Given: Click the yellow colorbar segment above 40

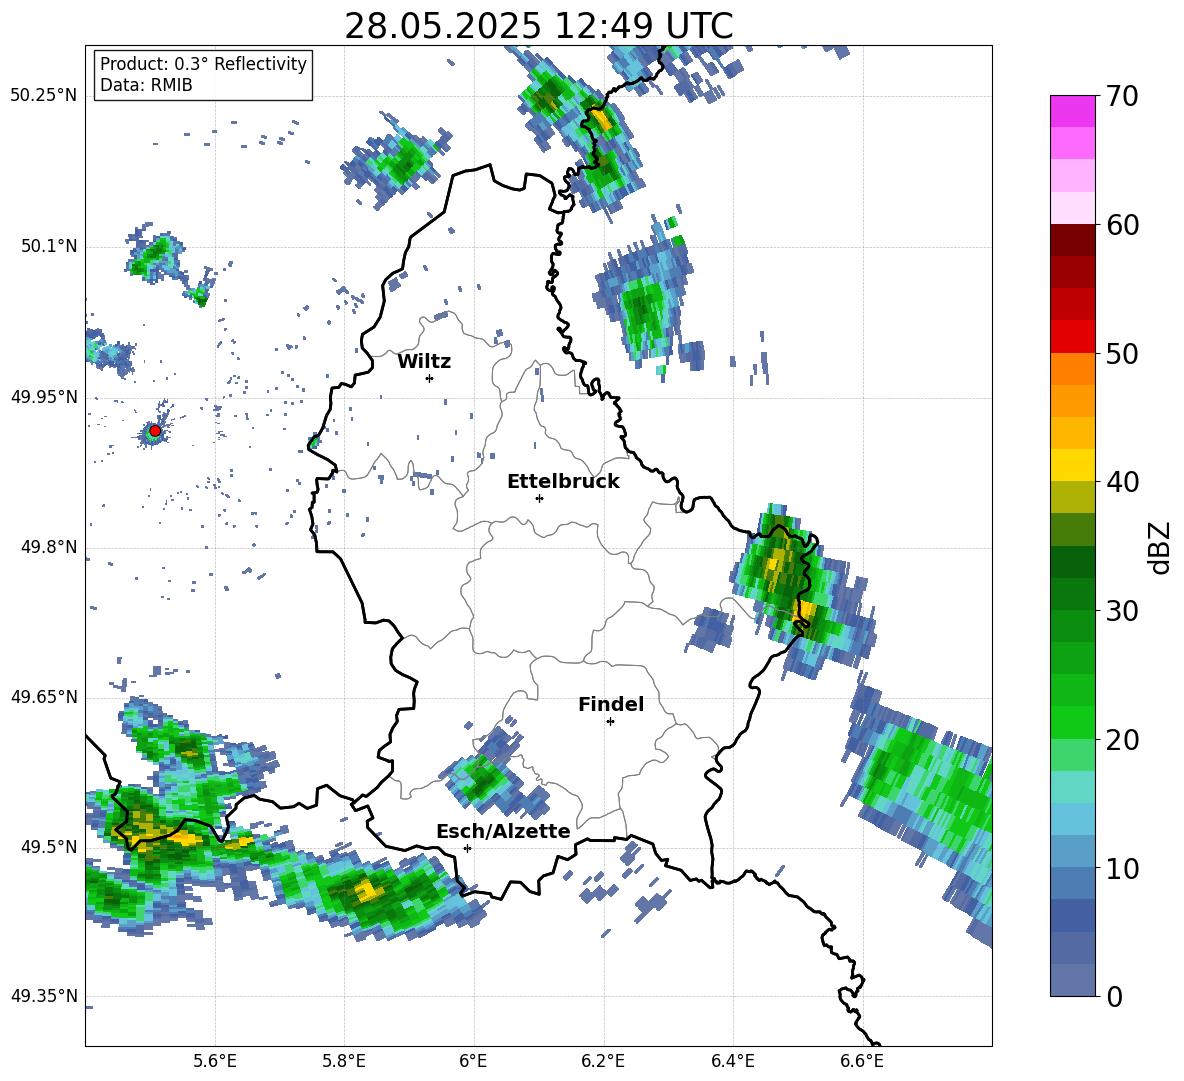Looking at the screenshot, I should pyautogui.click(x=1072, y=465).
